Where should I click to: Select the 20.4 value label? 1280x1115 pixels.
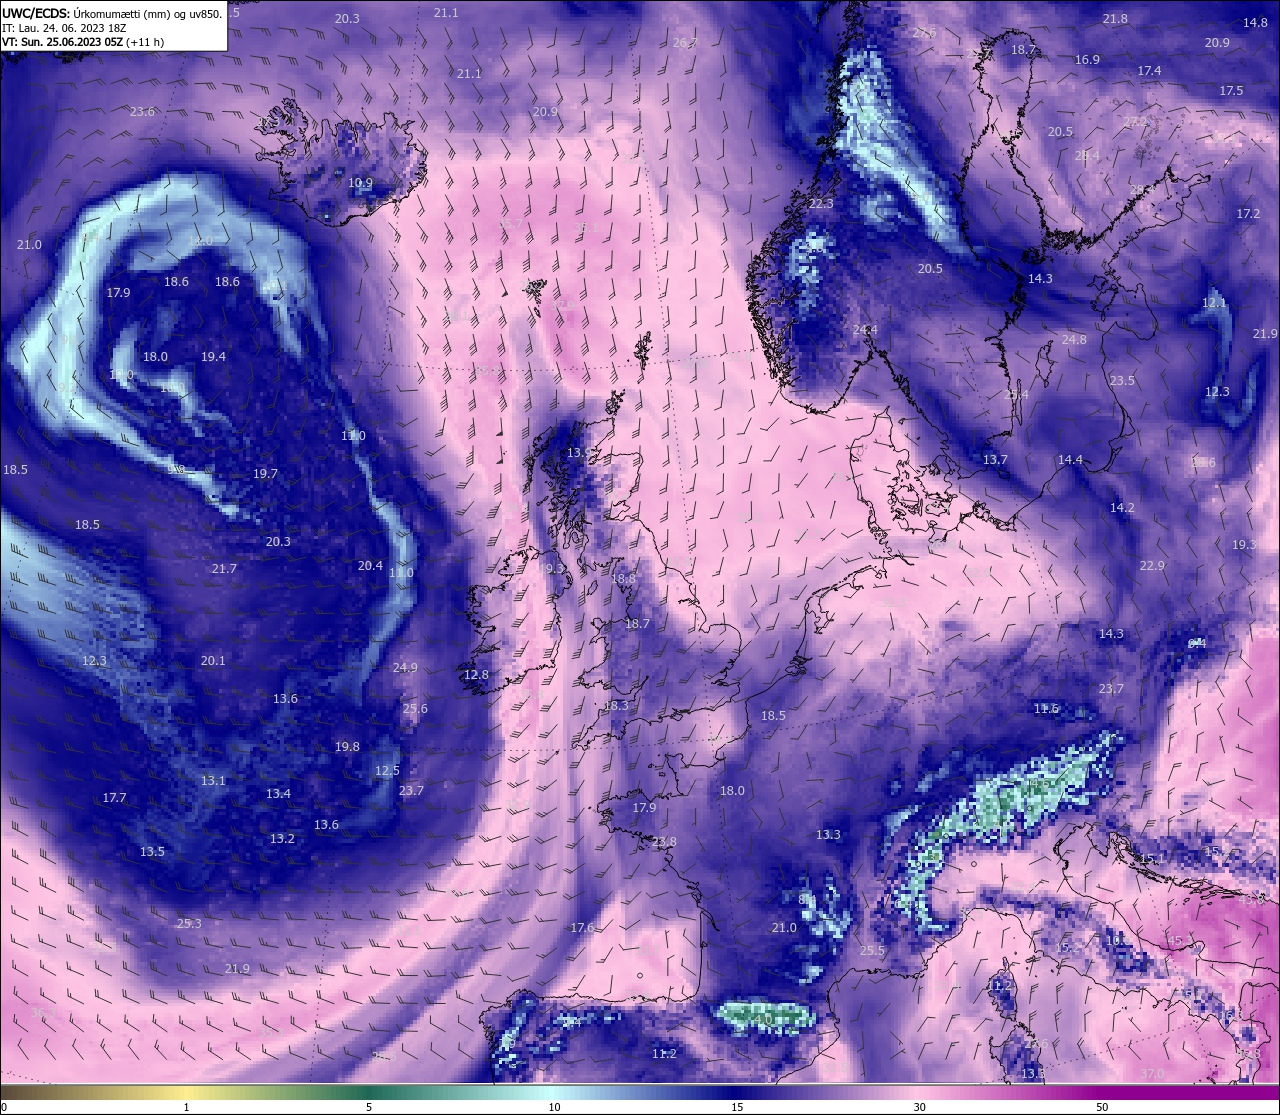tap(370, 566)
